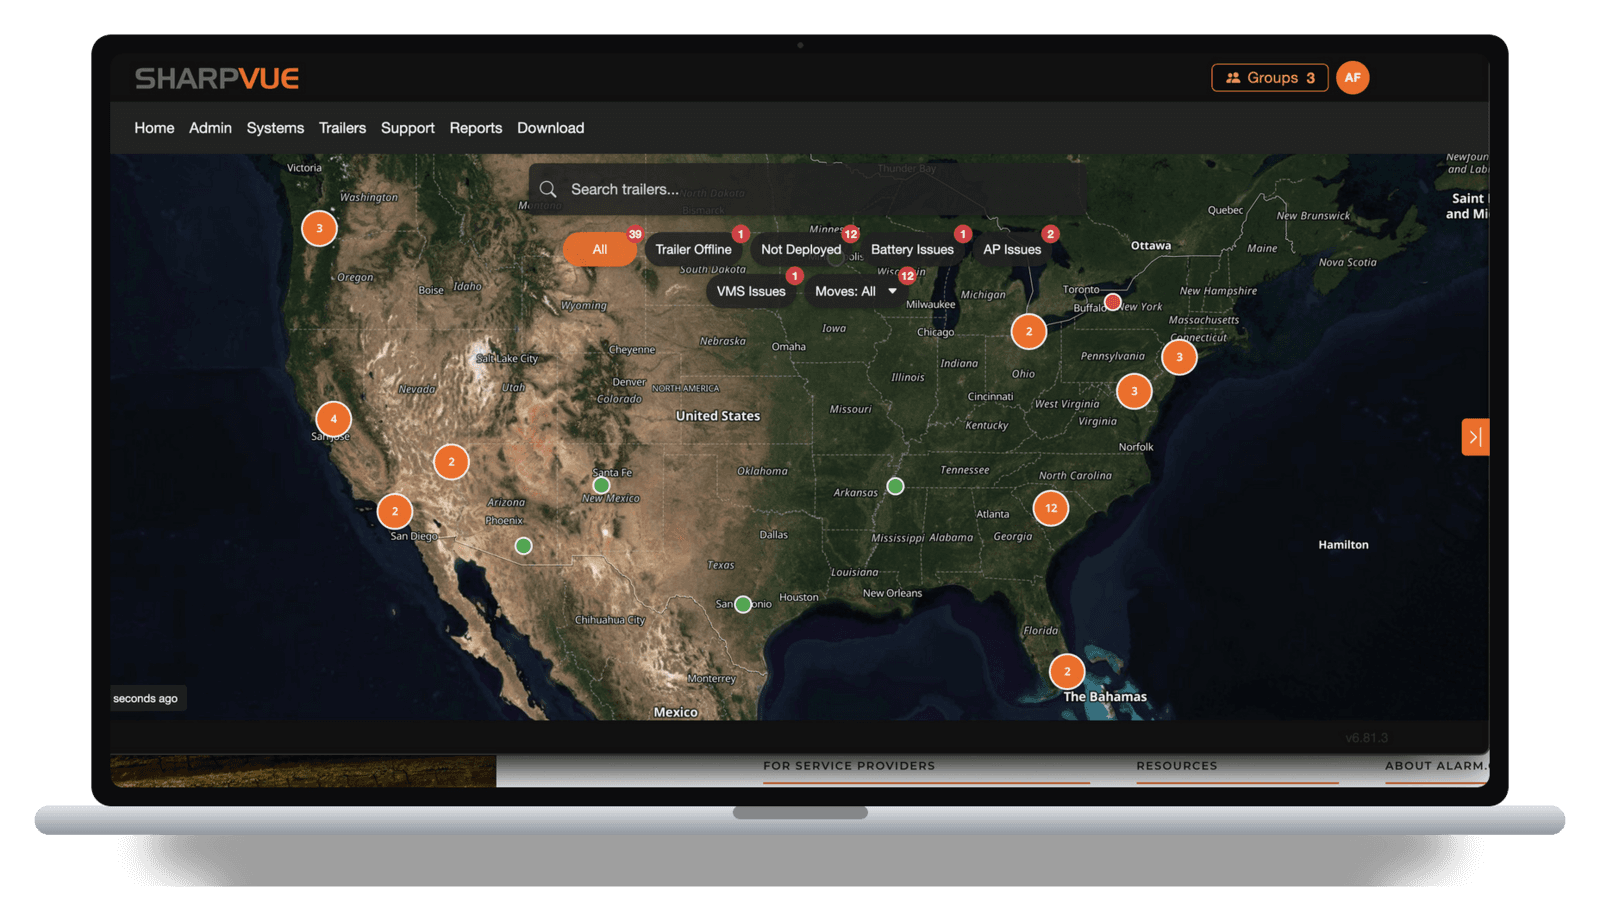This screenshot has width=1600, height=921.
Task: Open the Support menu
Action: coord(408,128)
